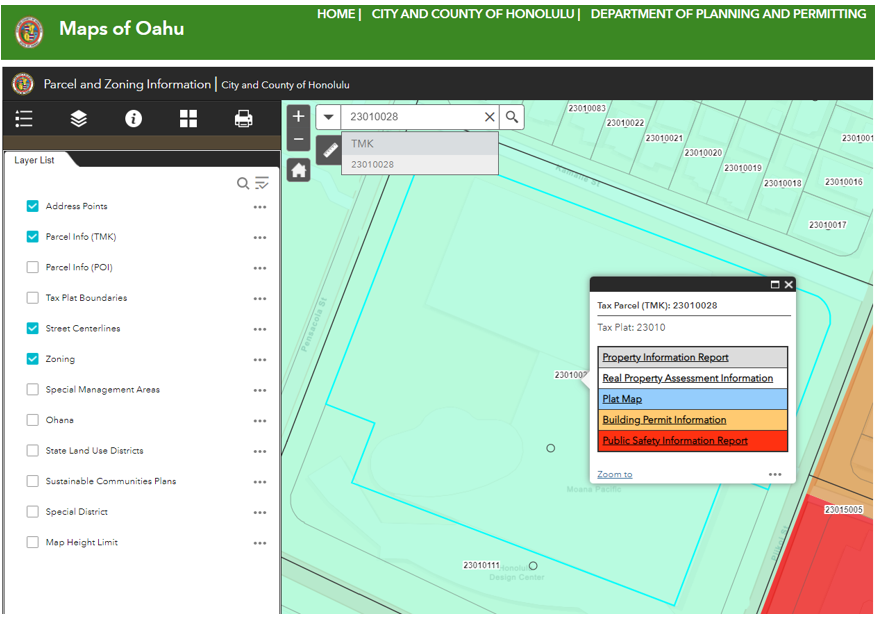This screenshot has width=875, height=618.
Task: Select HOME in the top navigation
Action: (335, 14)
